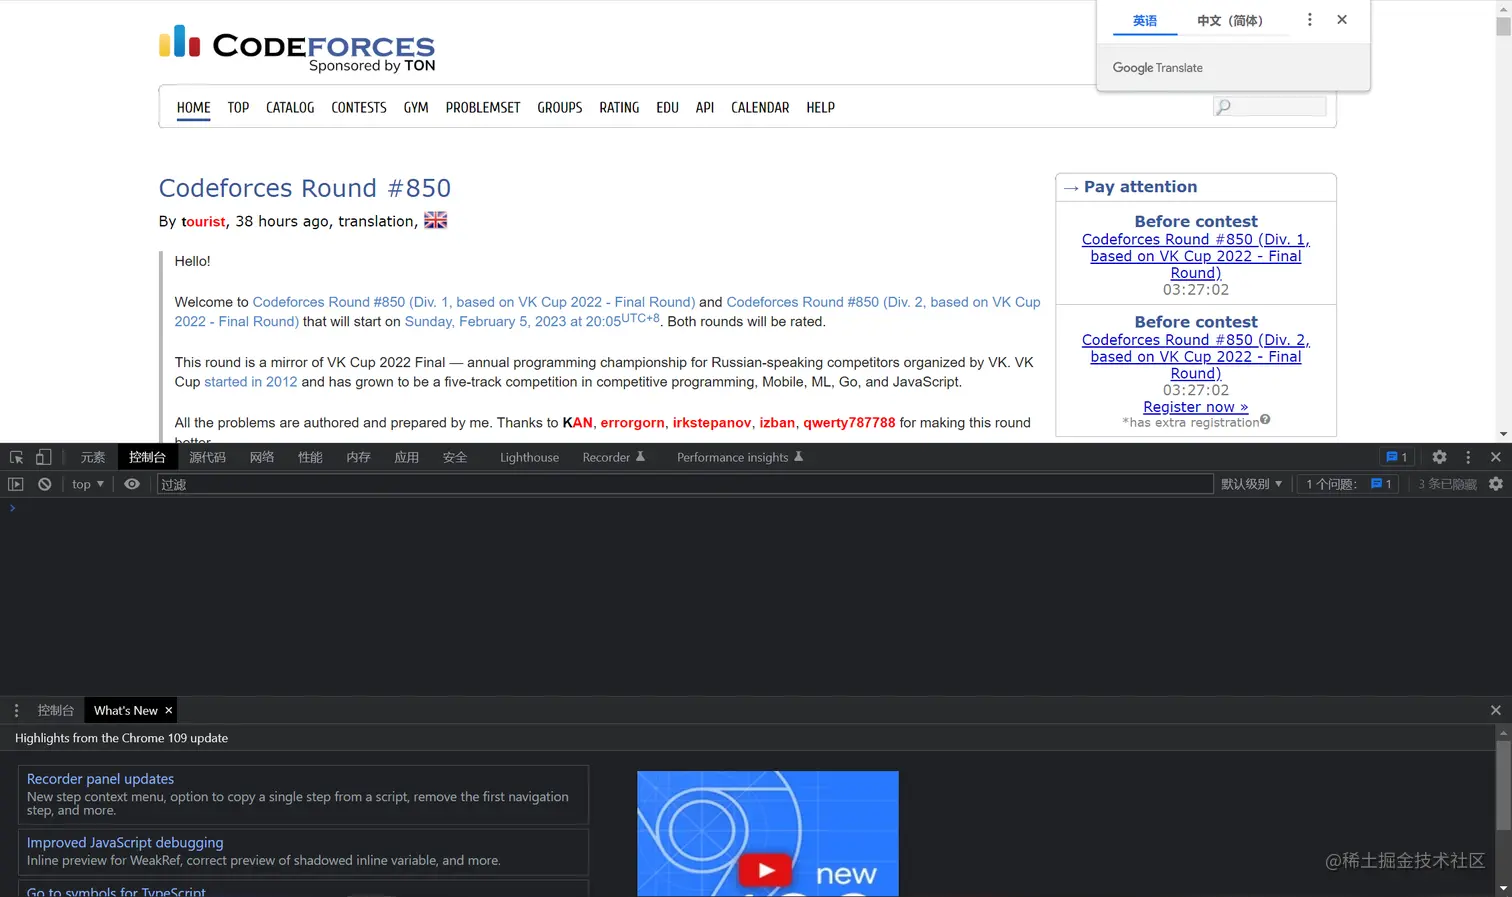Viewport: 1512px width, 897px height.
Task: Click the Register now link
Action: click(x=1196, y=407)
